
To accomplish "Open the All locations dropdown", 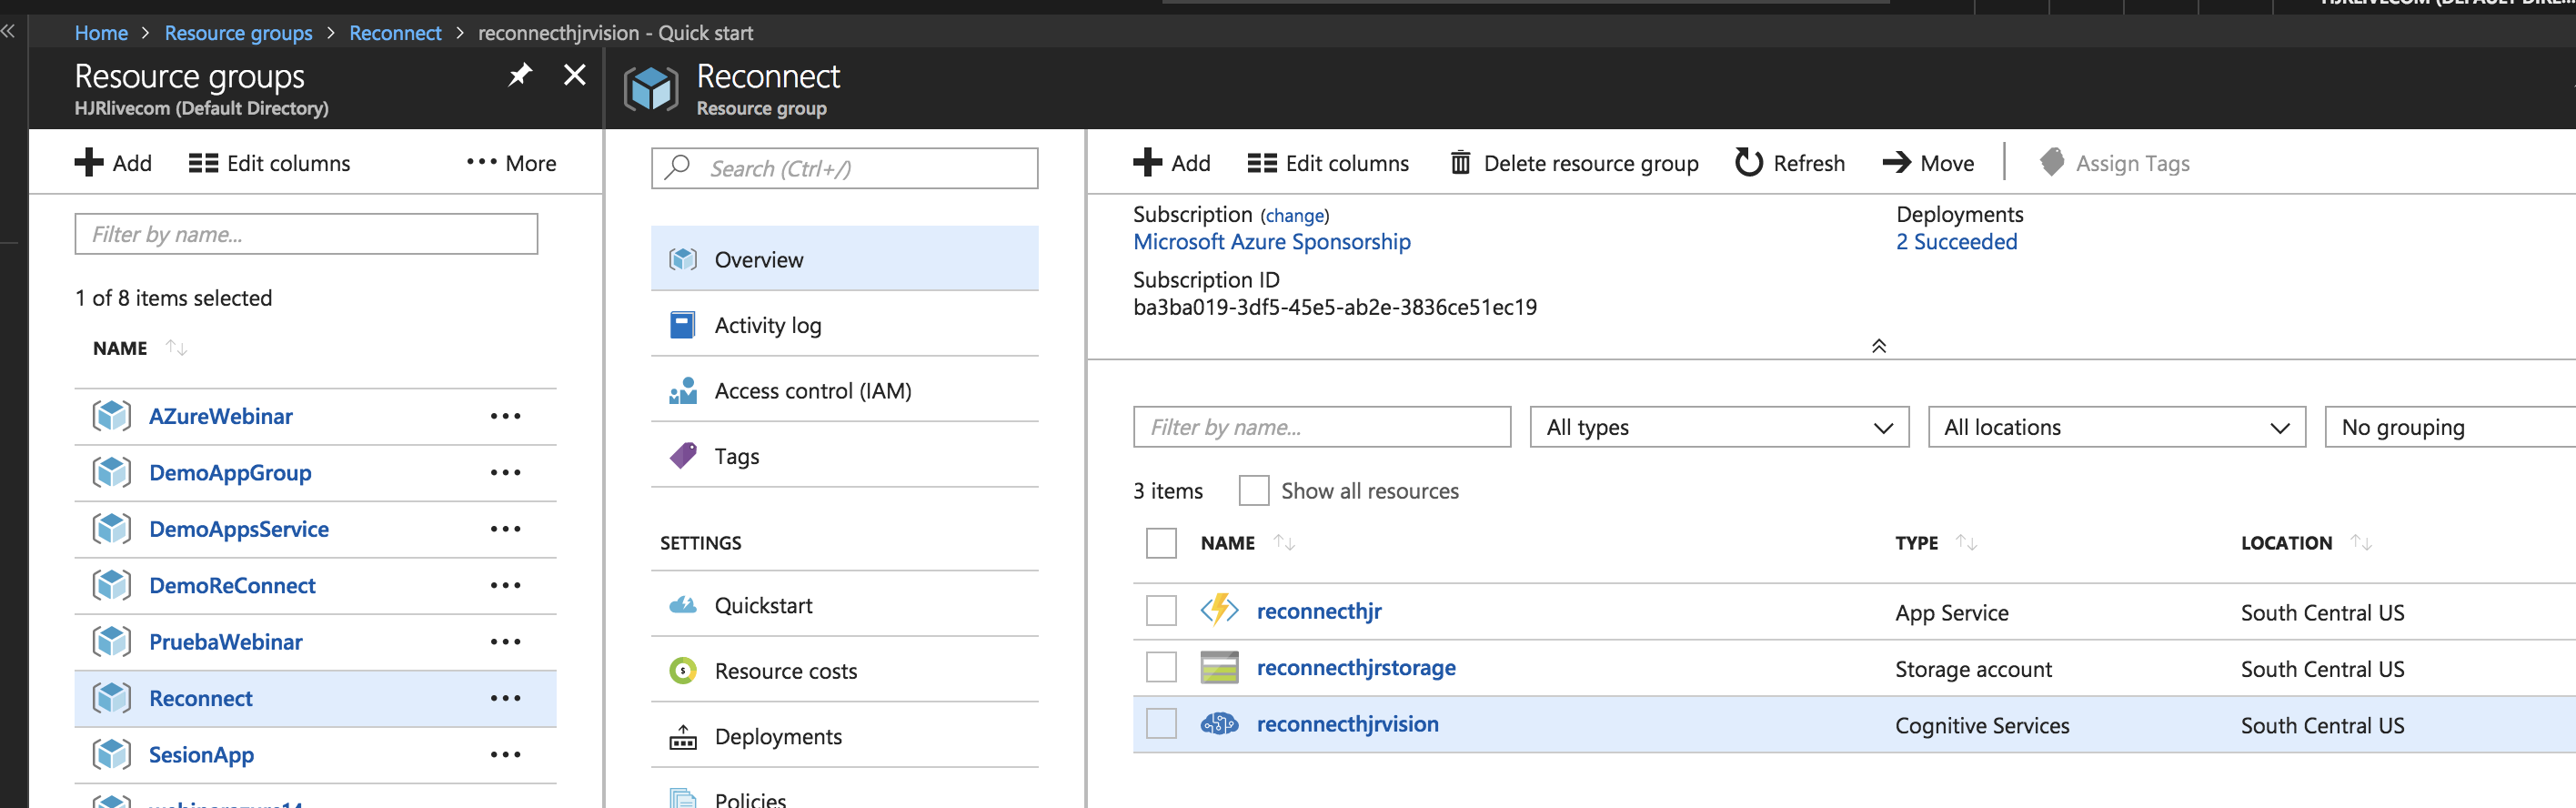I will tap(2116, 427).
